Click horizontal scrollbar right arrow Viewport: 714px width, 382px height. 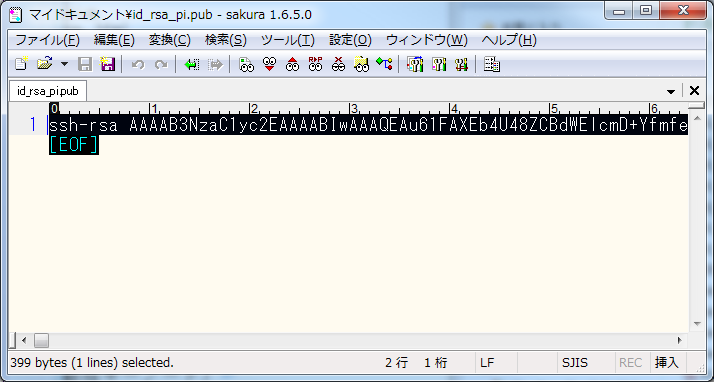[x=679, y=340]
